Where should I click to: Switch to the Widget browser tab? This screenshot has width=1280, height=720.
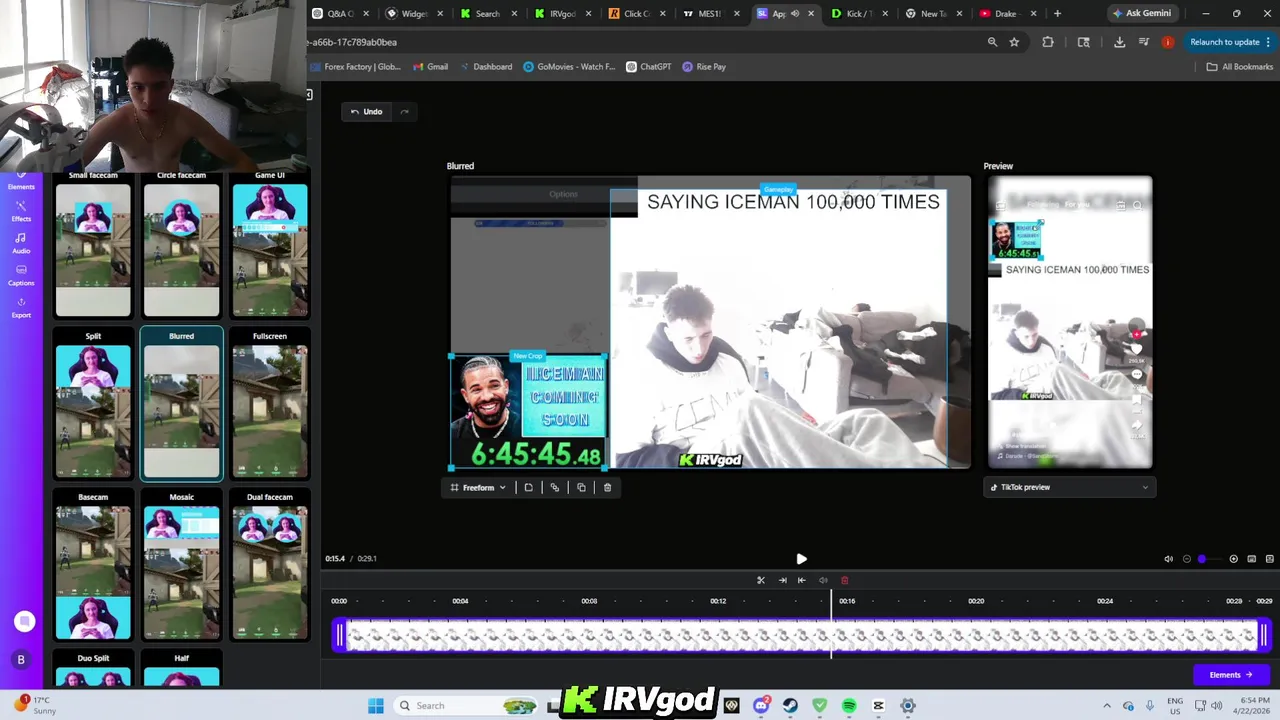[414, 14]
